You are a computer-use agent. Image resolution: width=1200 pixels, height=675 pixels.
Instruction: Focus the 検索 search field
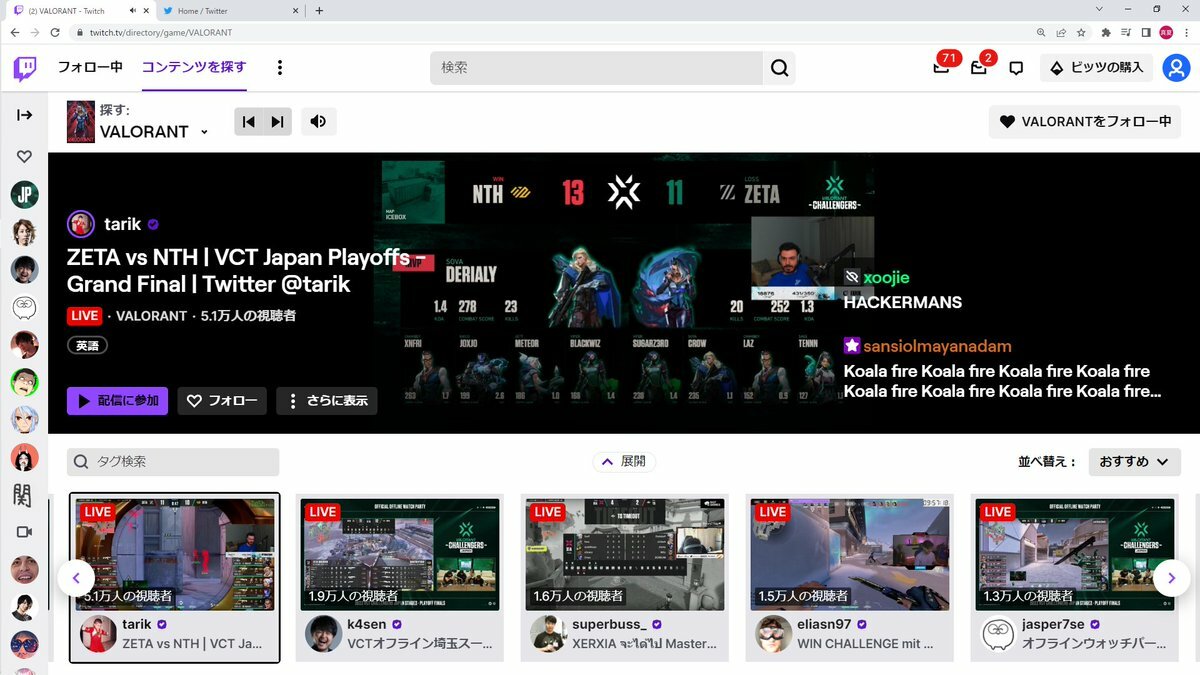597,68
